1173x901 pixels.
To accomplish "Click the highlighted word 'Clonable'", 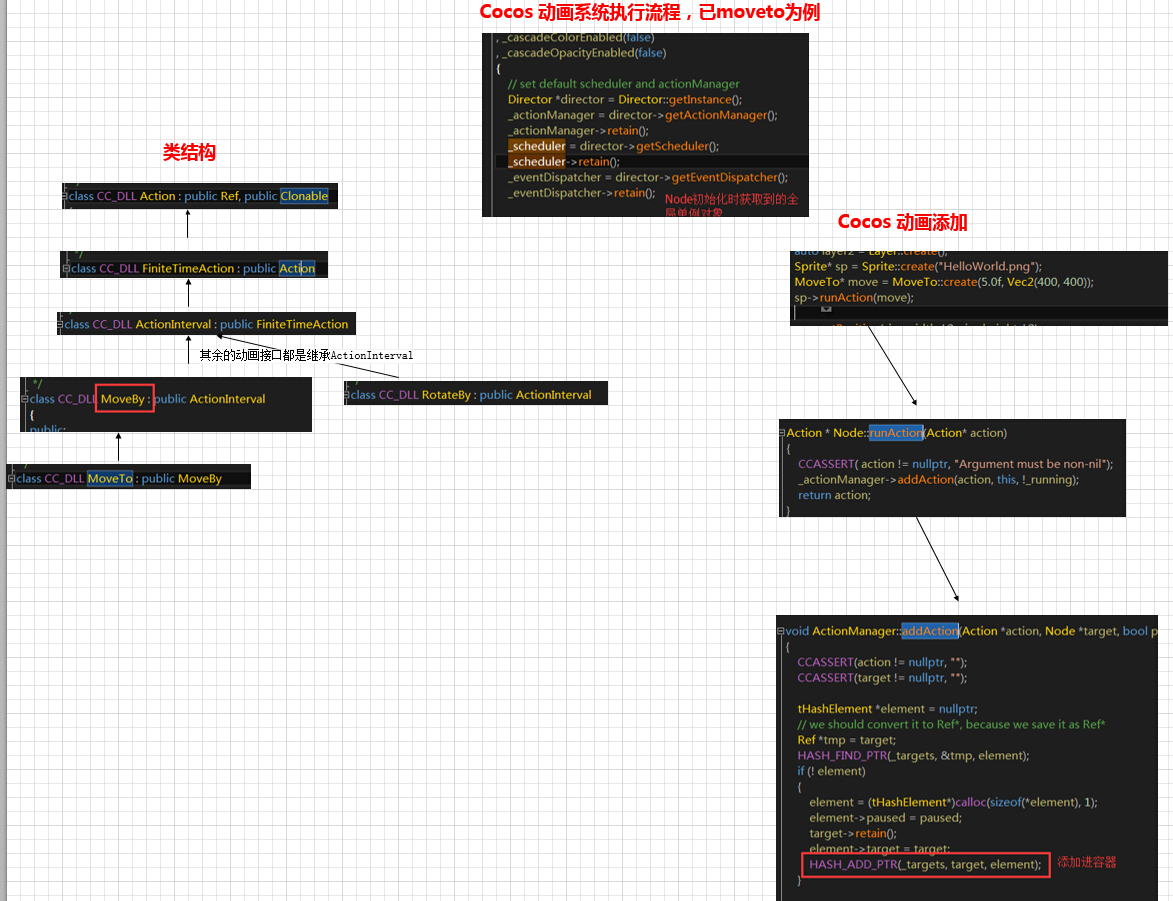I will 304,196.
